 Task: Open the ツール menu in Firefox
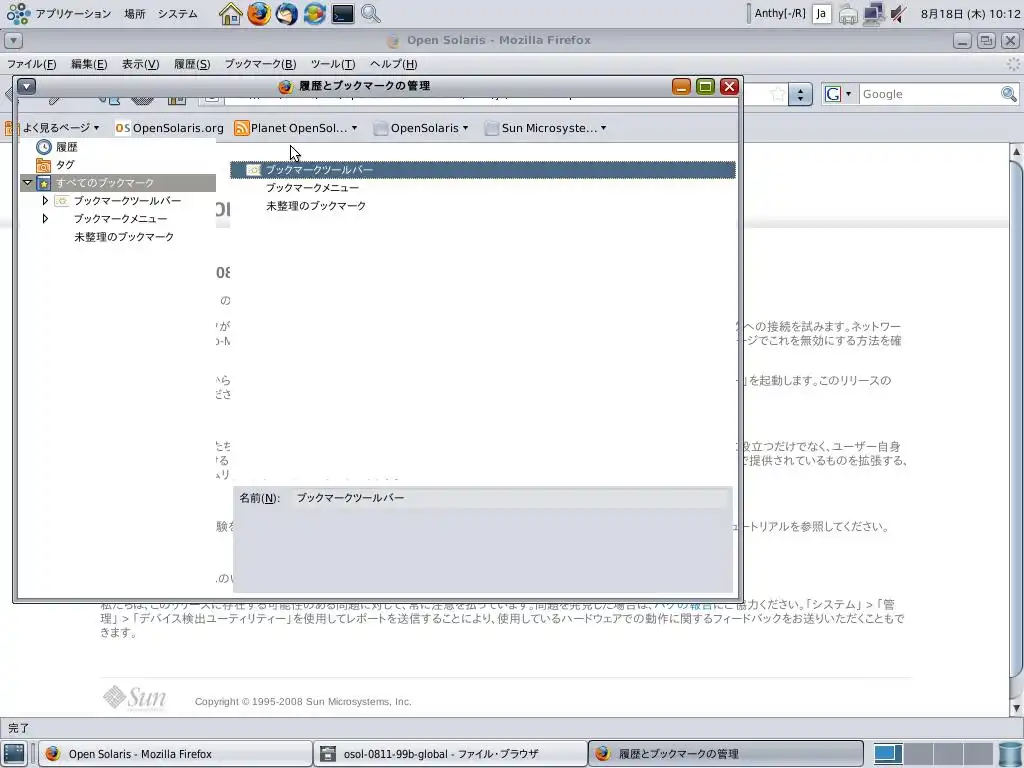coord(333,64)
